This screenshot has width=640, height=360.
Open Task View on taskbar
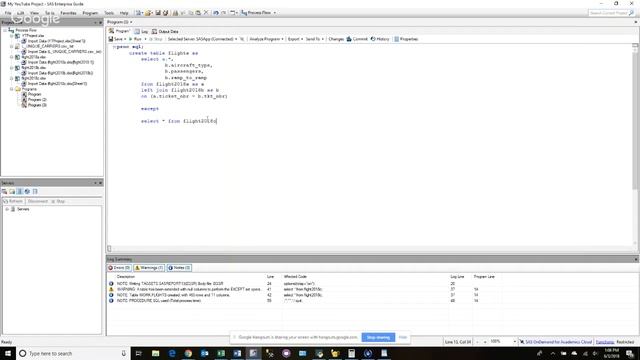point(139,353)
